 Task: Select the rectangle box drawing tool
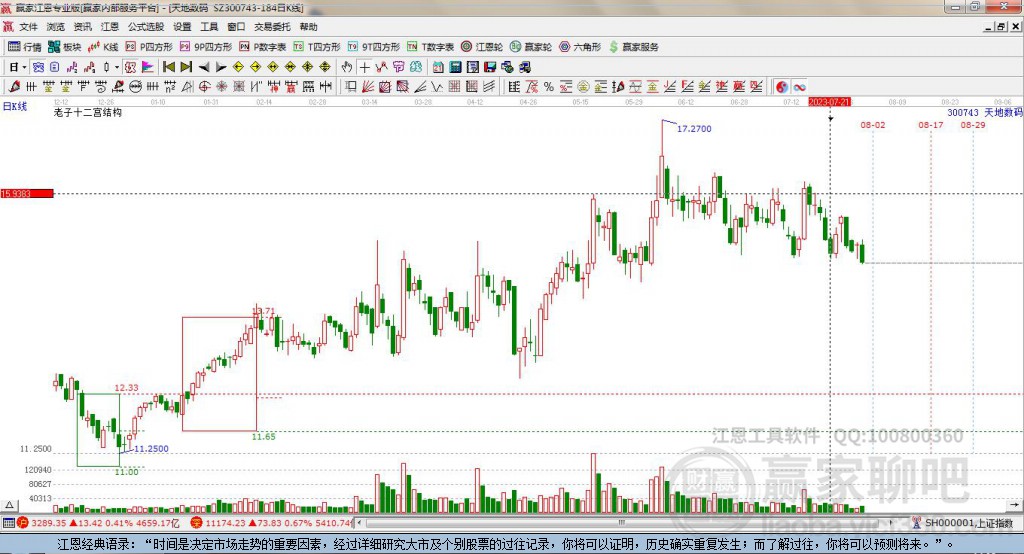(351, 86)
